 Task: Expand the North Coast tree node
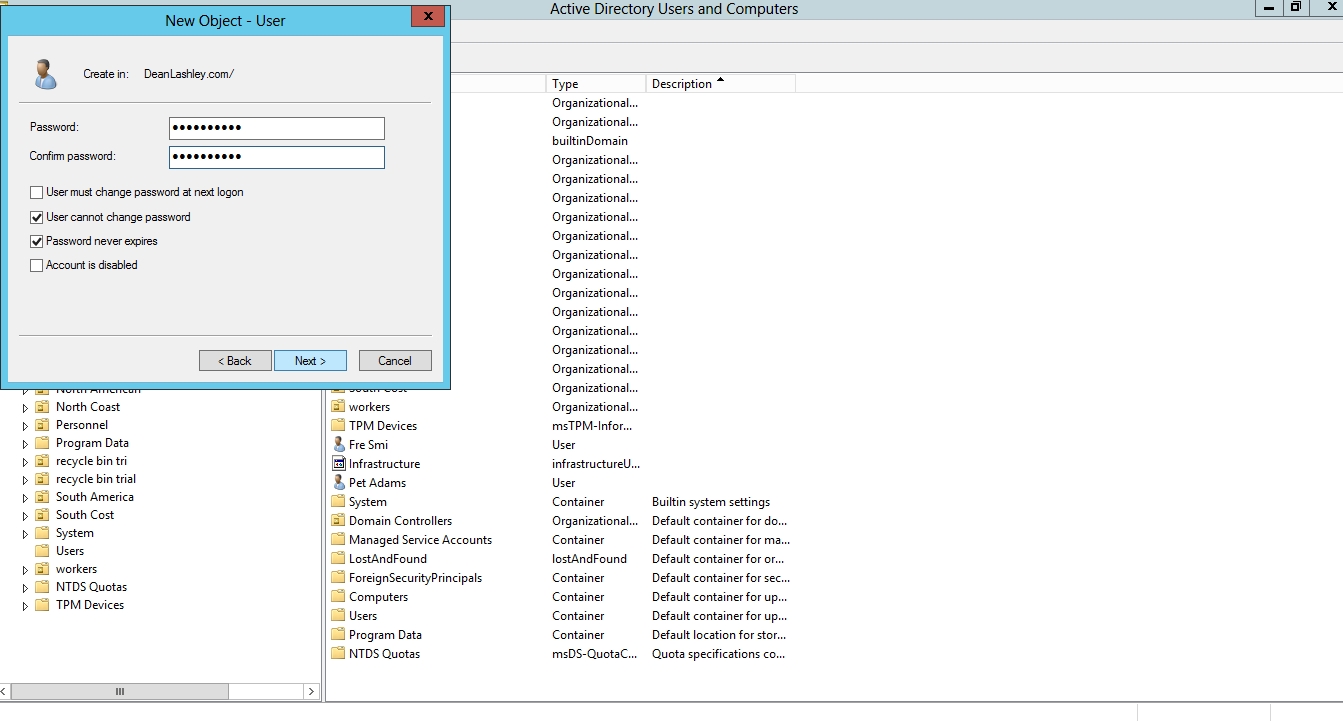(x=26, y=407)
